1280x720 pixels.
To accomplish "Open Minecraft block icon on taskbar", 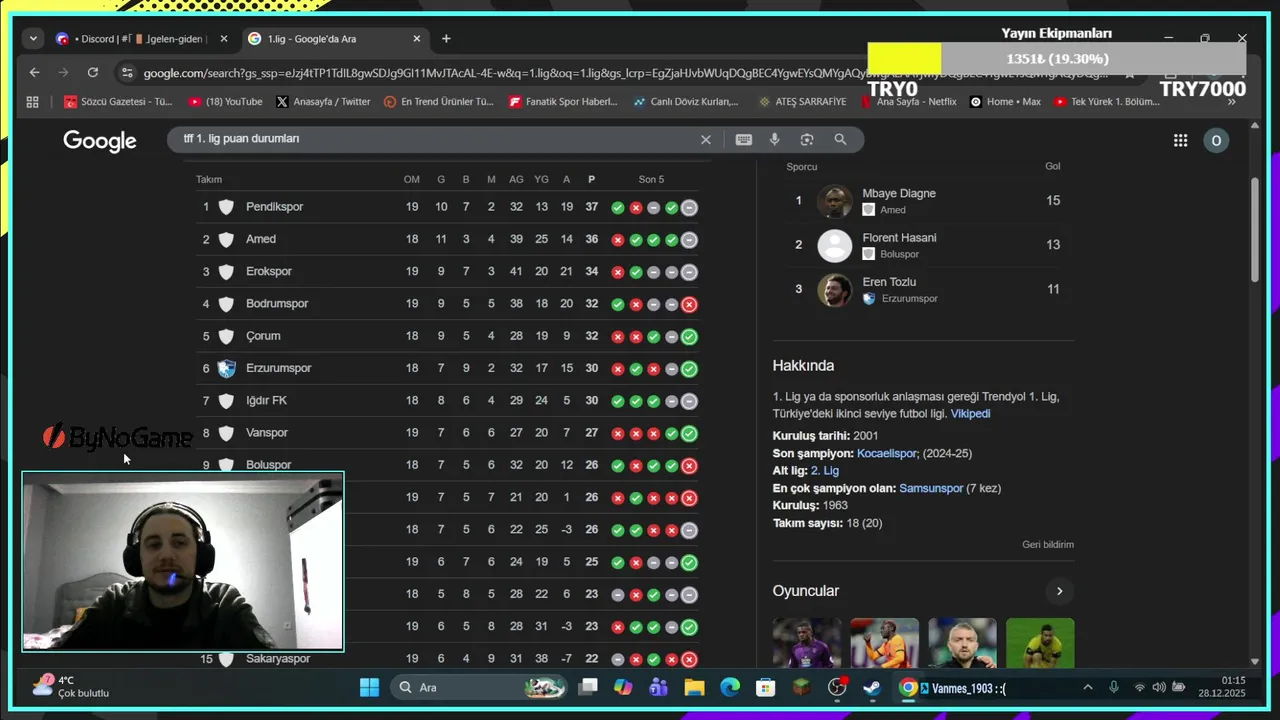I will [801, 687].
